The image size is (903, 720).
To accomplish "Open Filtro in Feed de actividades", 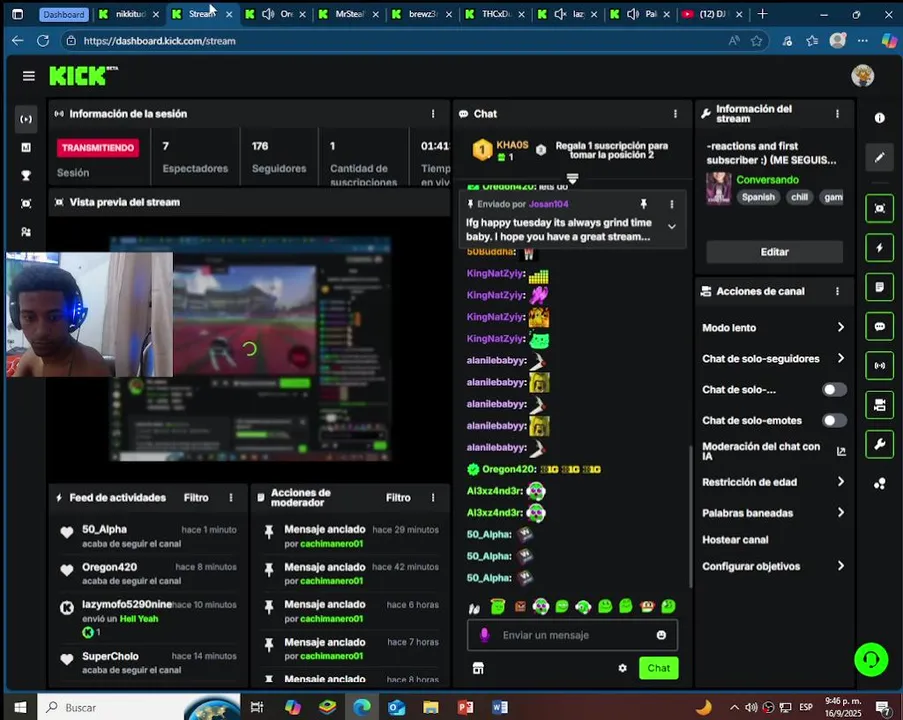I will [x=196, y=498].
